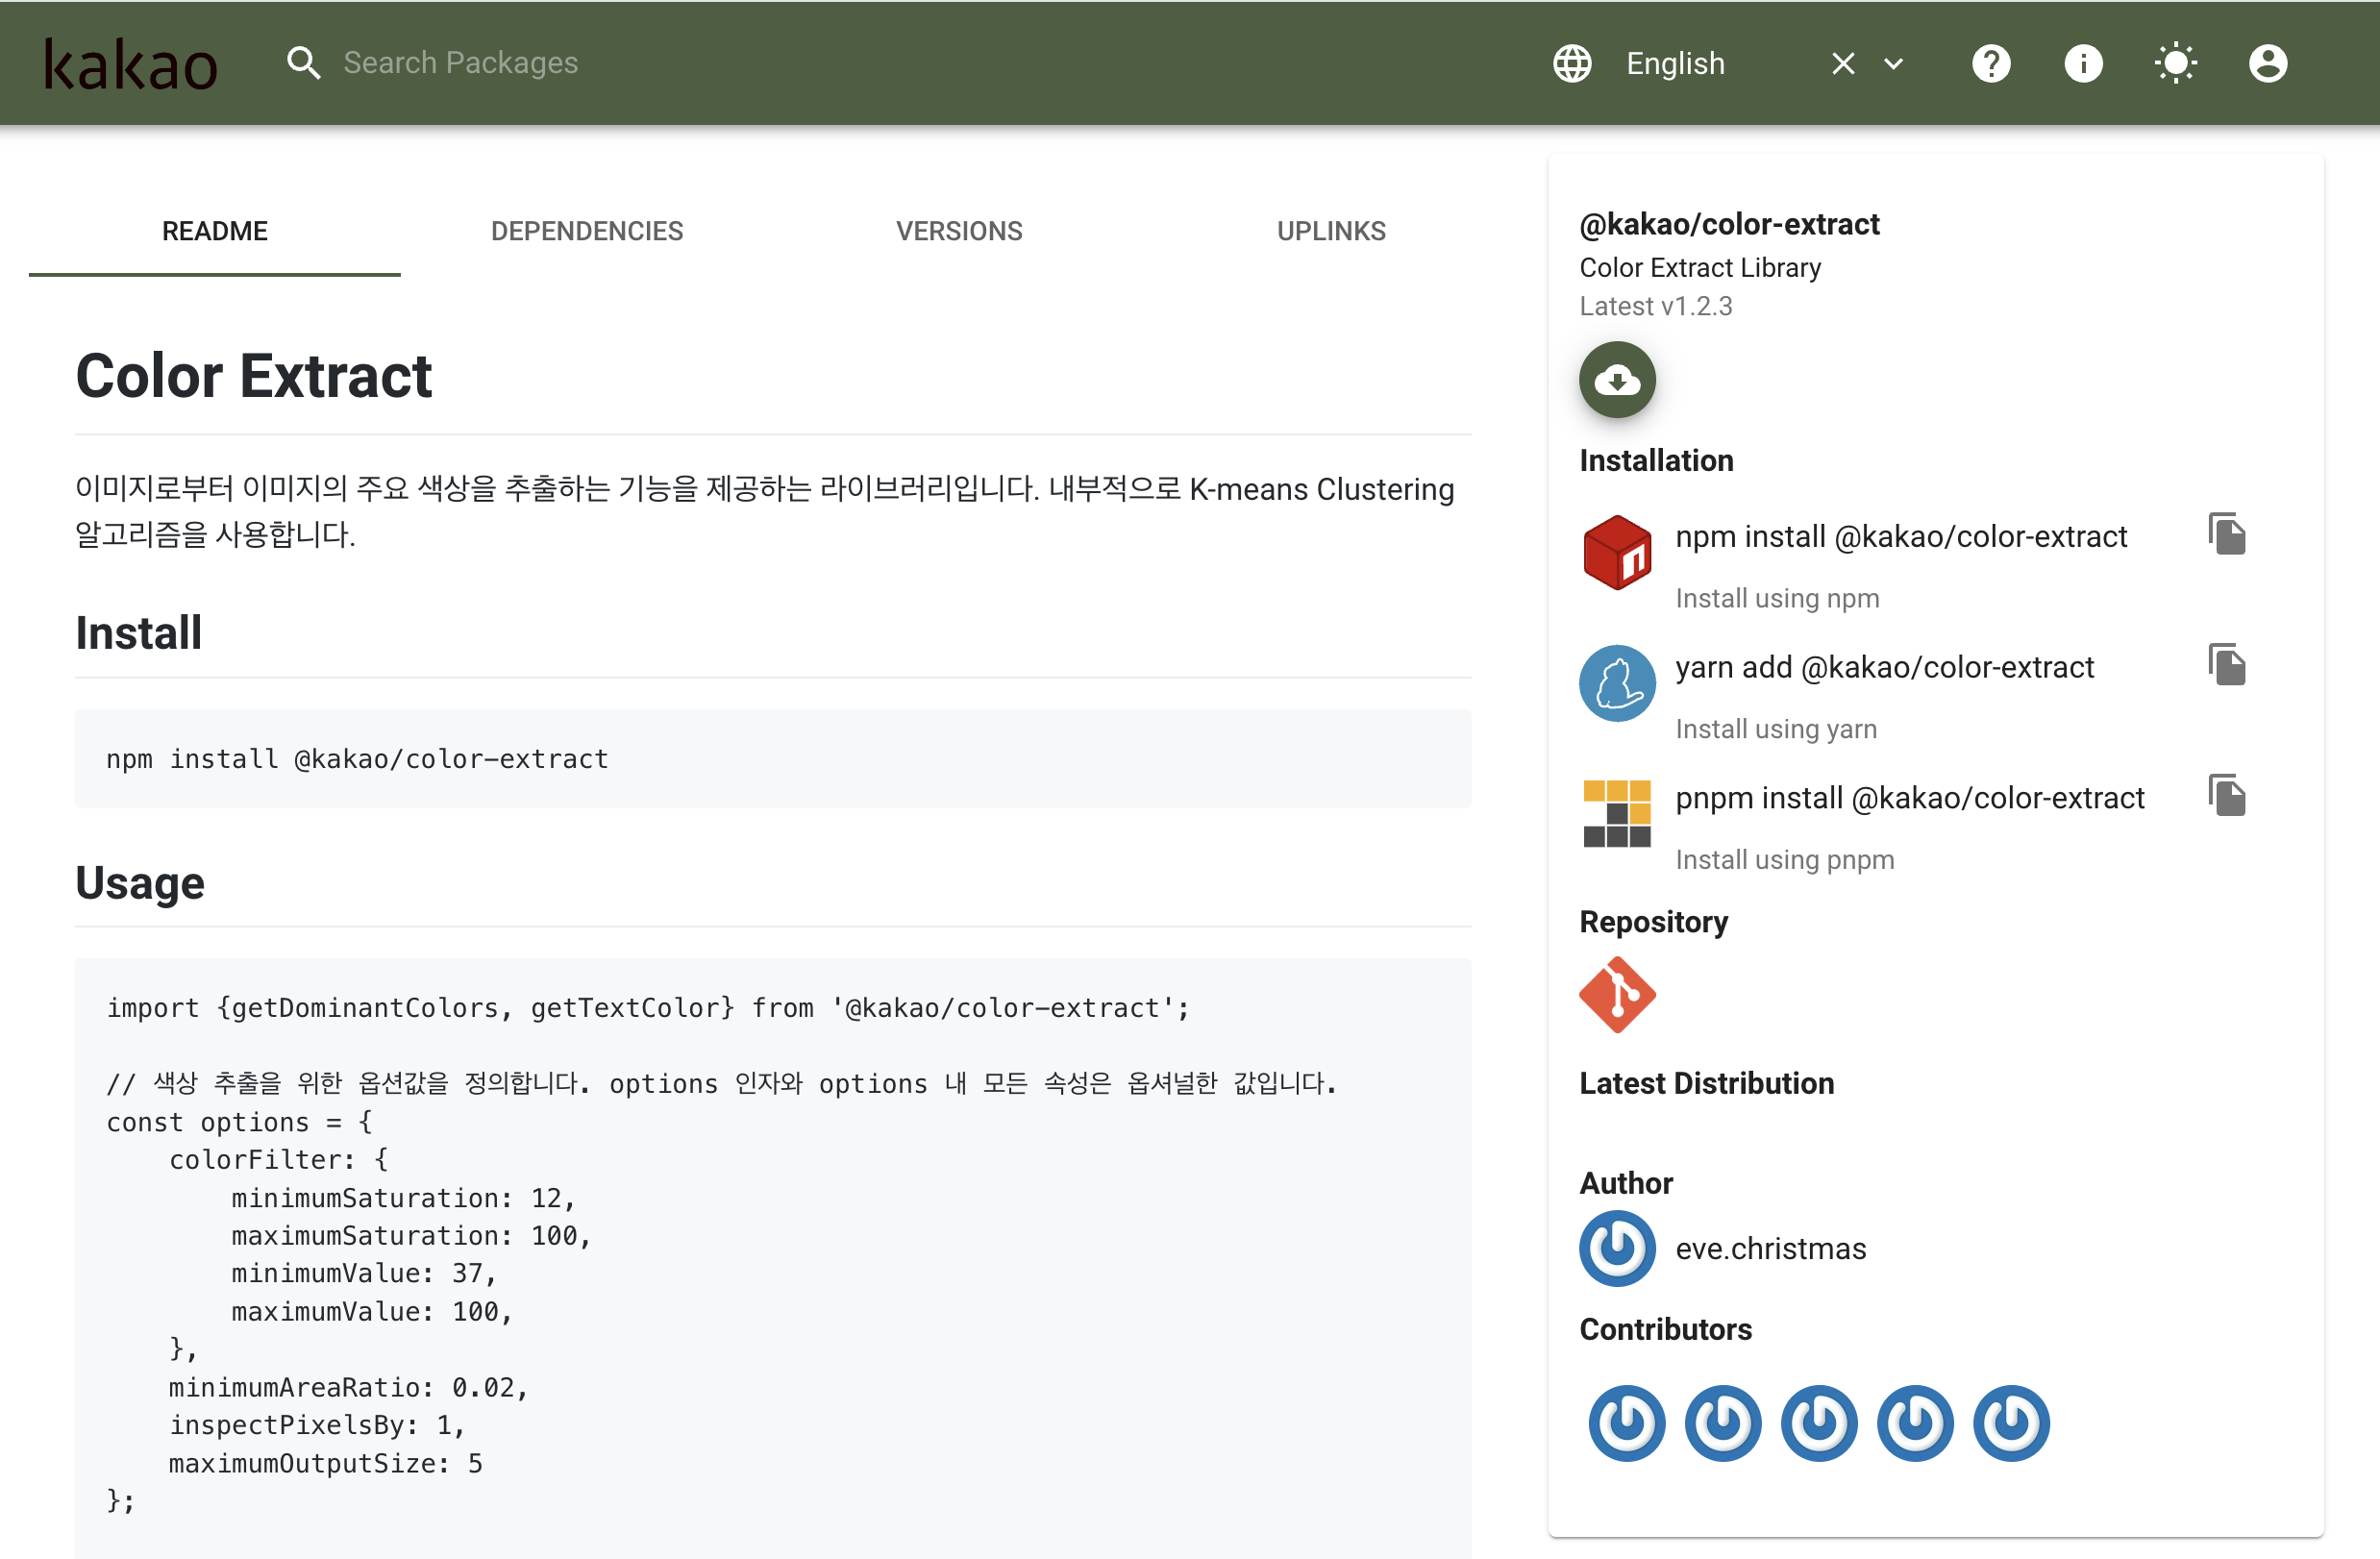Clear the selected language with the X
The image size is (2380, 1559).
click(x=1843, y=64)
